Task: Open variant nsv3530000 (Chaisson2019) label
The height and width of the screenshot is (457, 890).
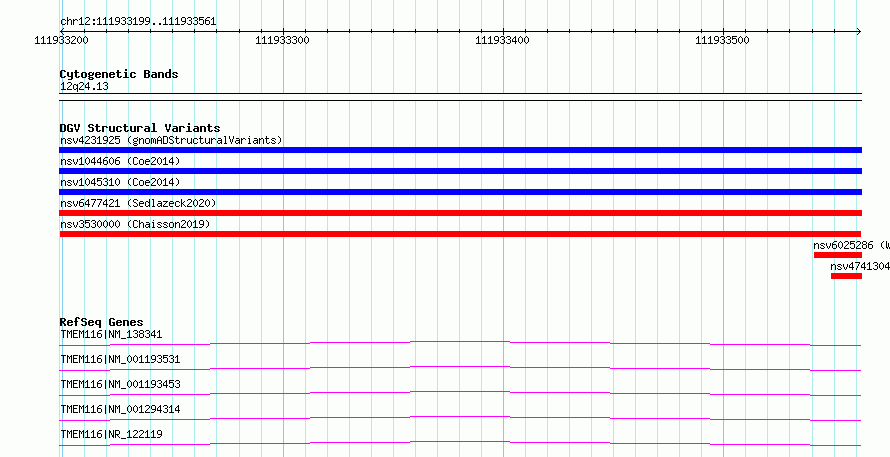Action: [x=135, y=224]
